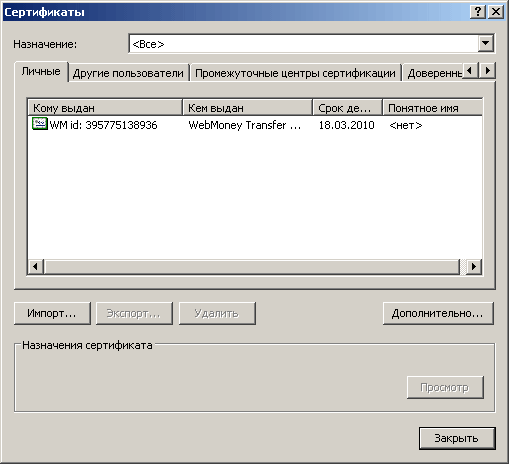Select the Личные tab

click(x=41, y=71)
